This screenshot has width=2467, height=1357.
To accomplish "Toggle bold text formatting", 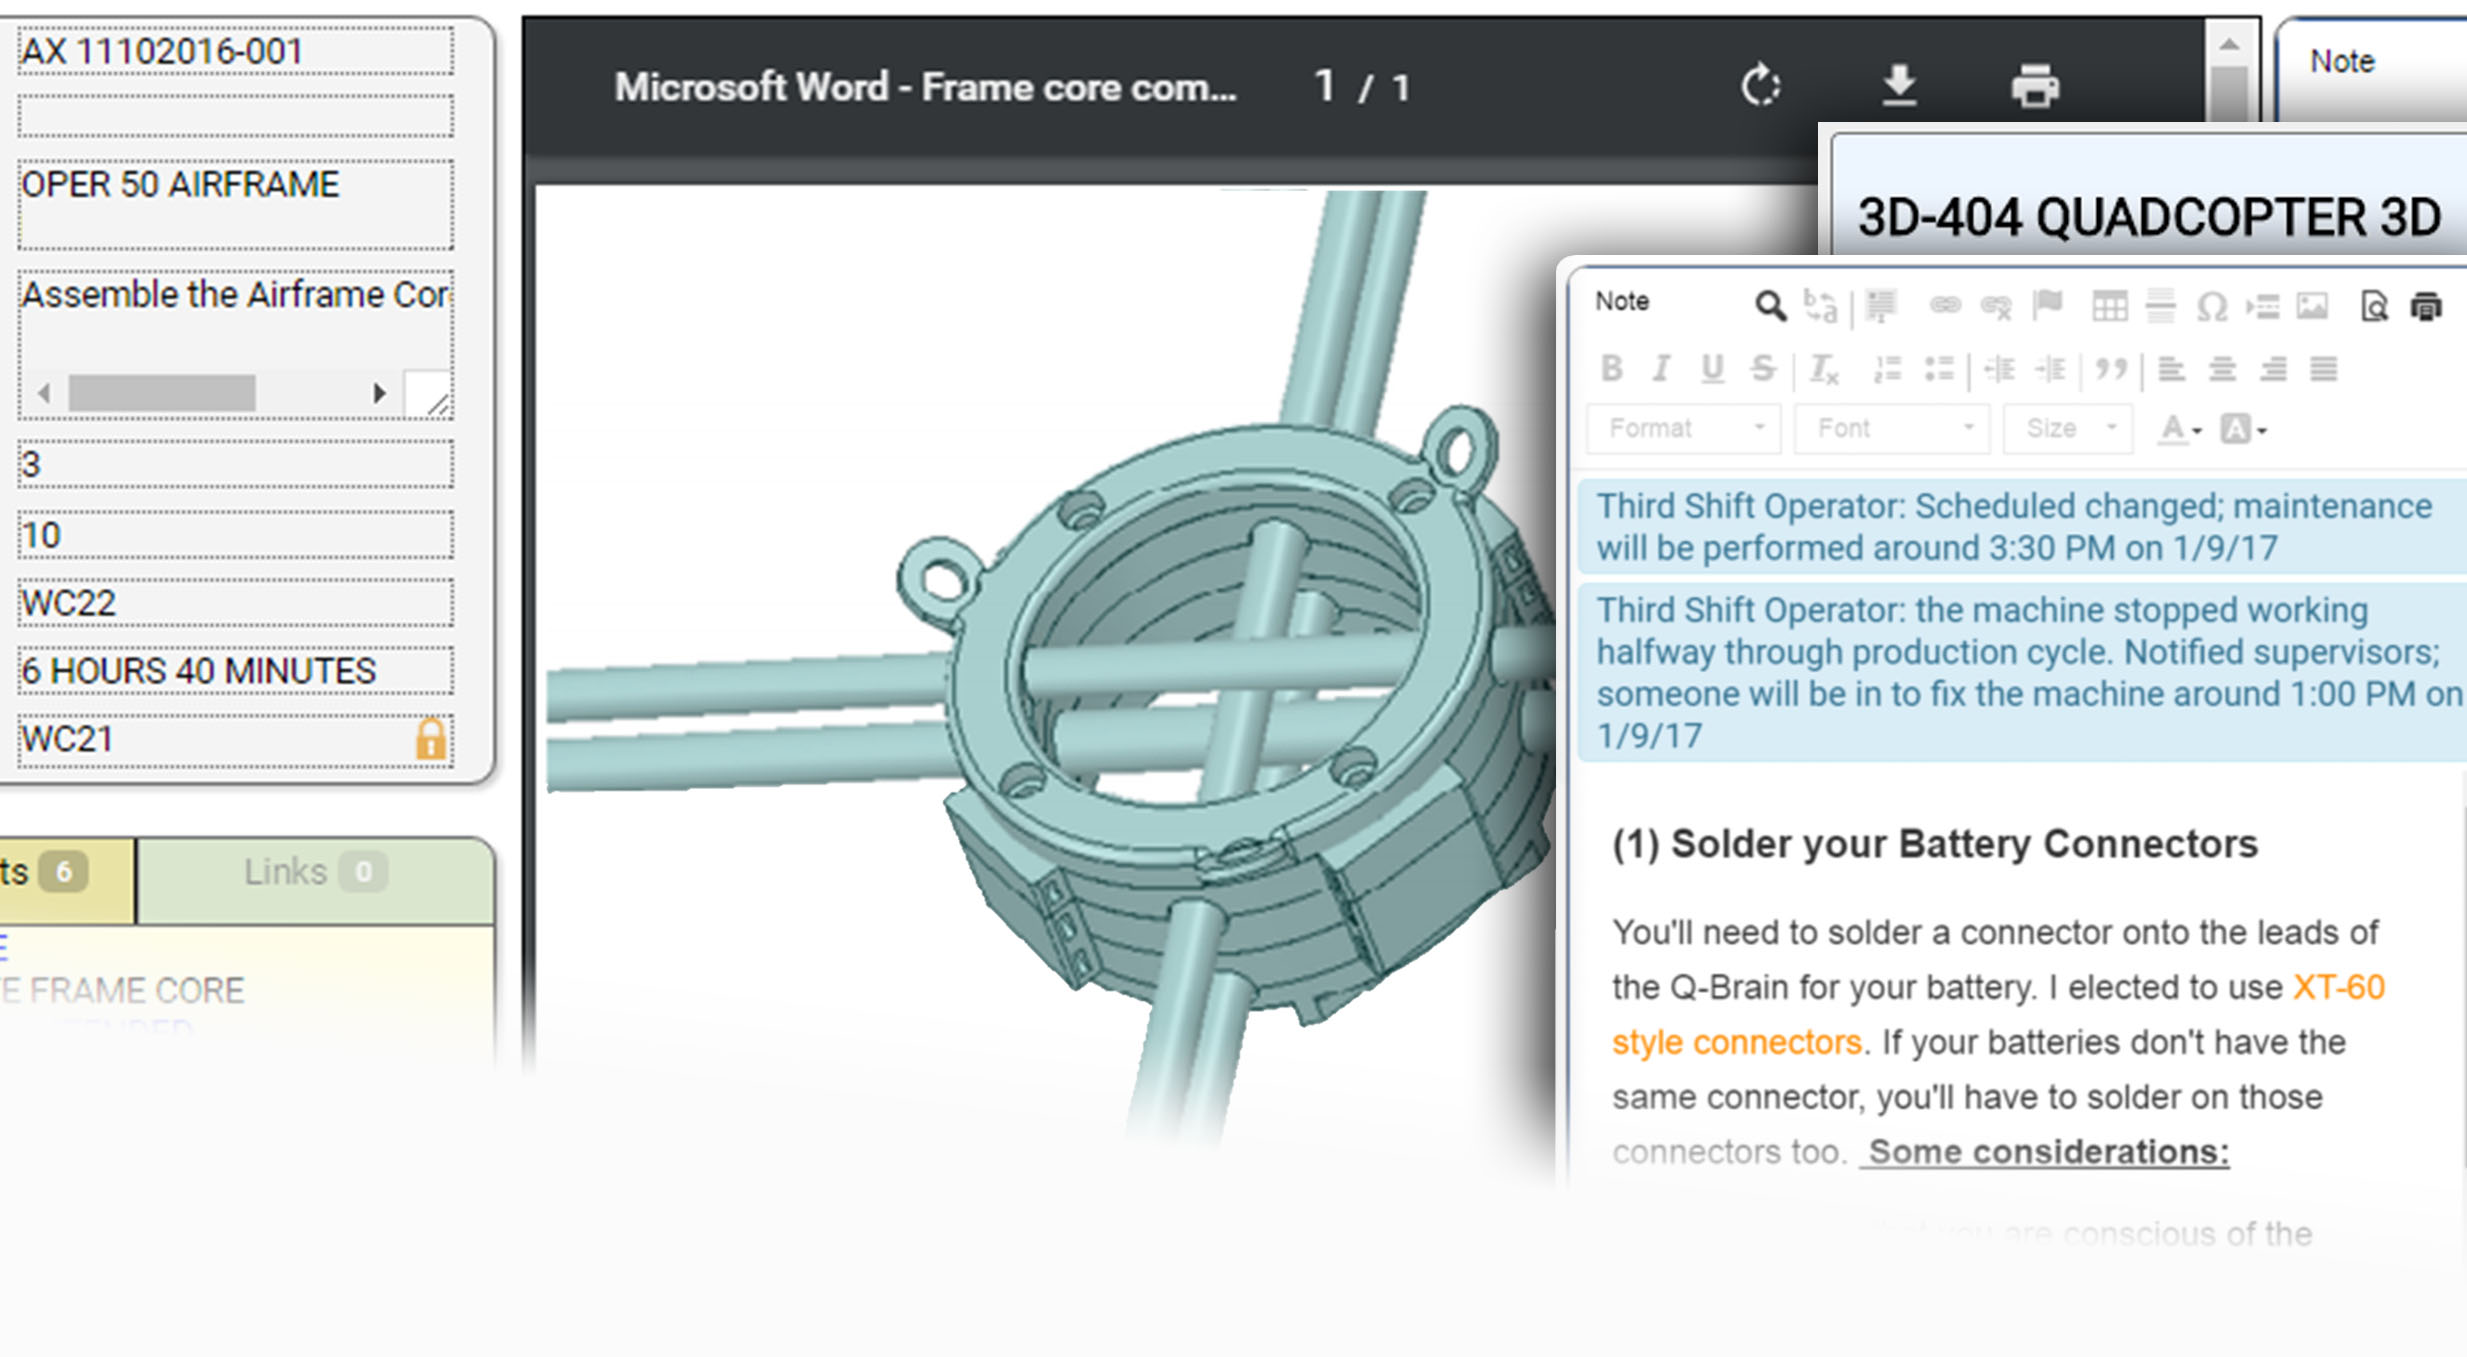I will [1611, 369].
